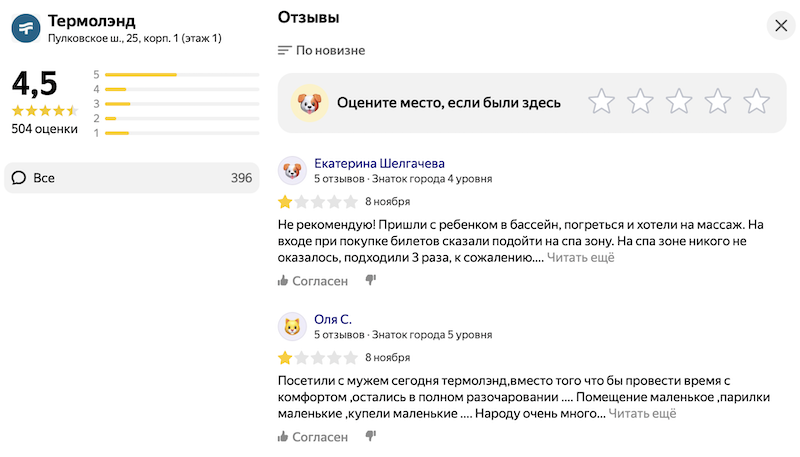Open the По новизне sorting dropdown

point(321,50)
